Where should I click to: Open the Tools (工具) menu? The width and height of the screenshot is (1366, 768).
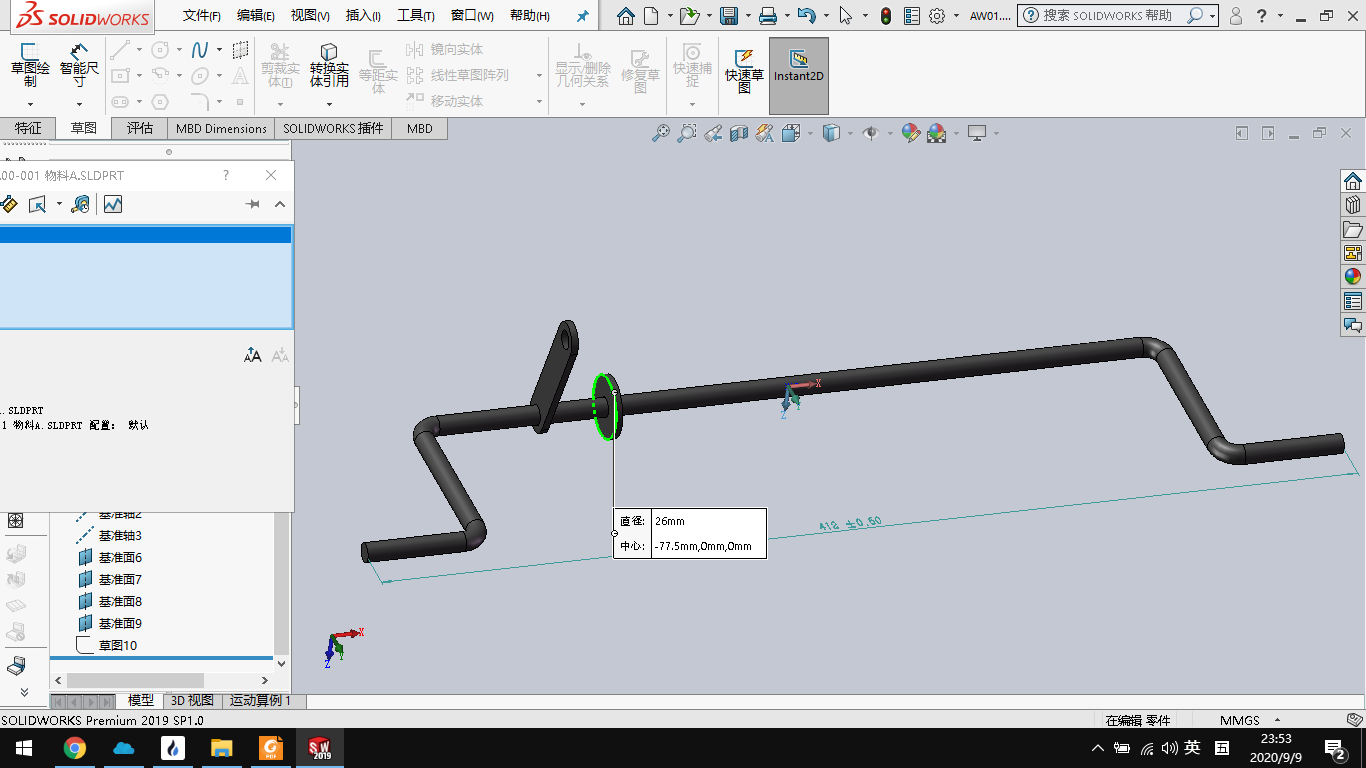[x=415, y=16]
